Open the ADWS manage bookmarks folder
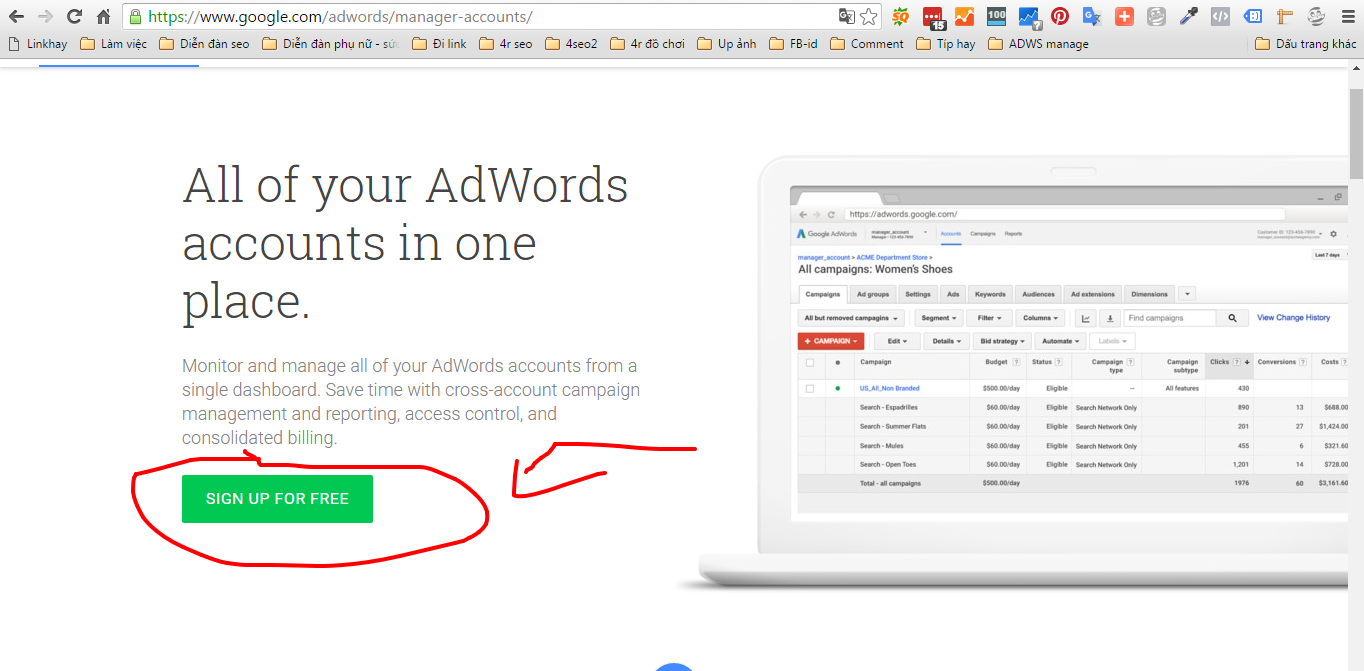Screen dimensions: 1364x671 [1038, 44]
